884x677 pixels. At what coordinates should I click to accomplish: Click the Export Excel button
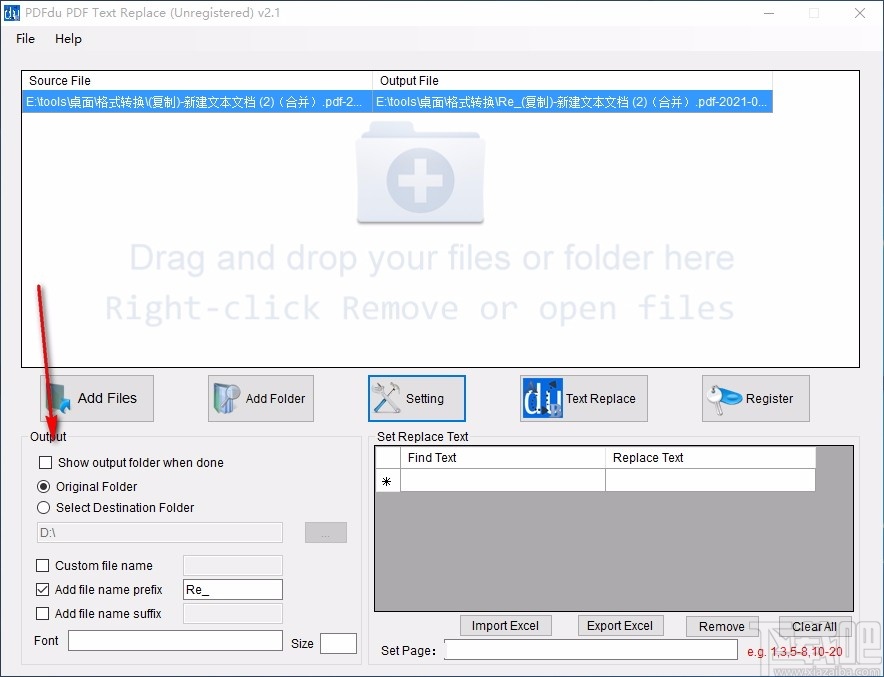pos(620,625)
